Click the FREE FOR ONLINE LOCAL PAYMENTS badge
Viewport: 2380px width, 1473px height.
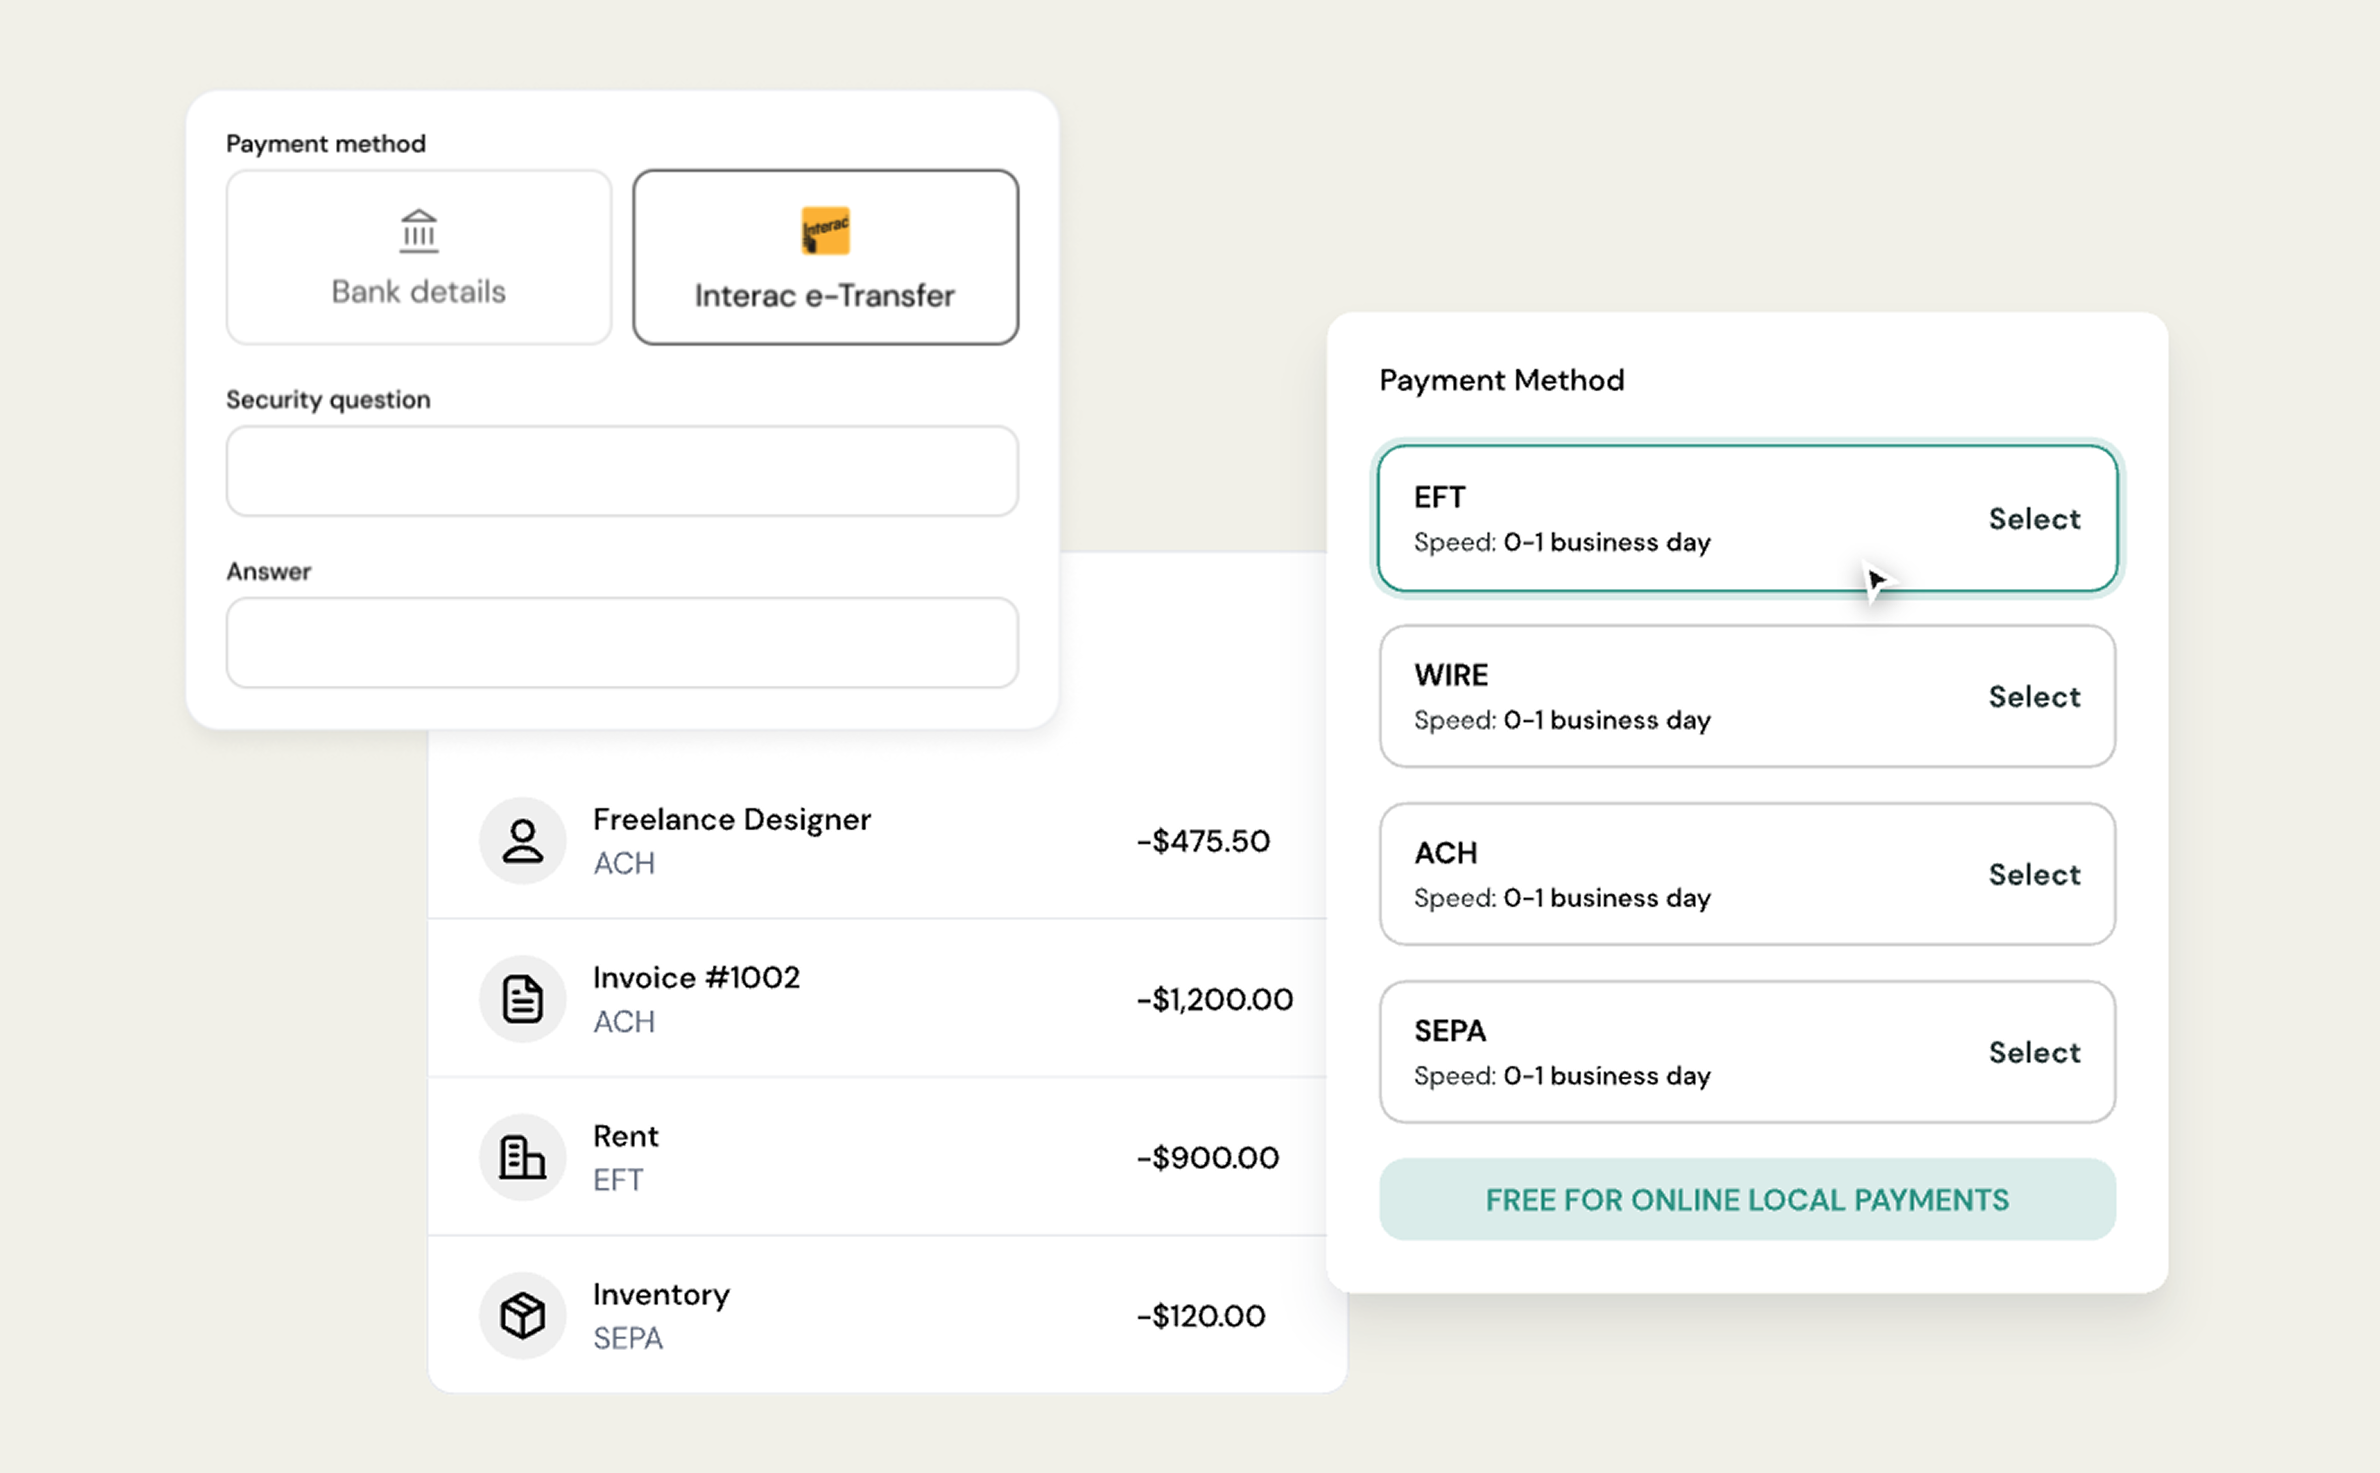1747,1199
